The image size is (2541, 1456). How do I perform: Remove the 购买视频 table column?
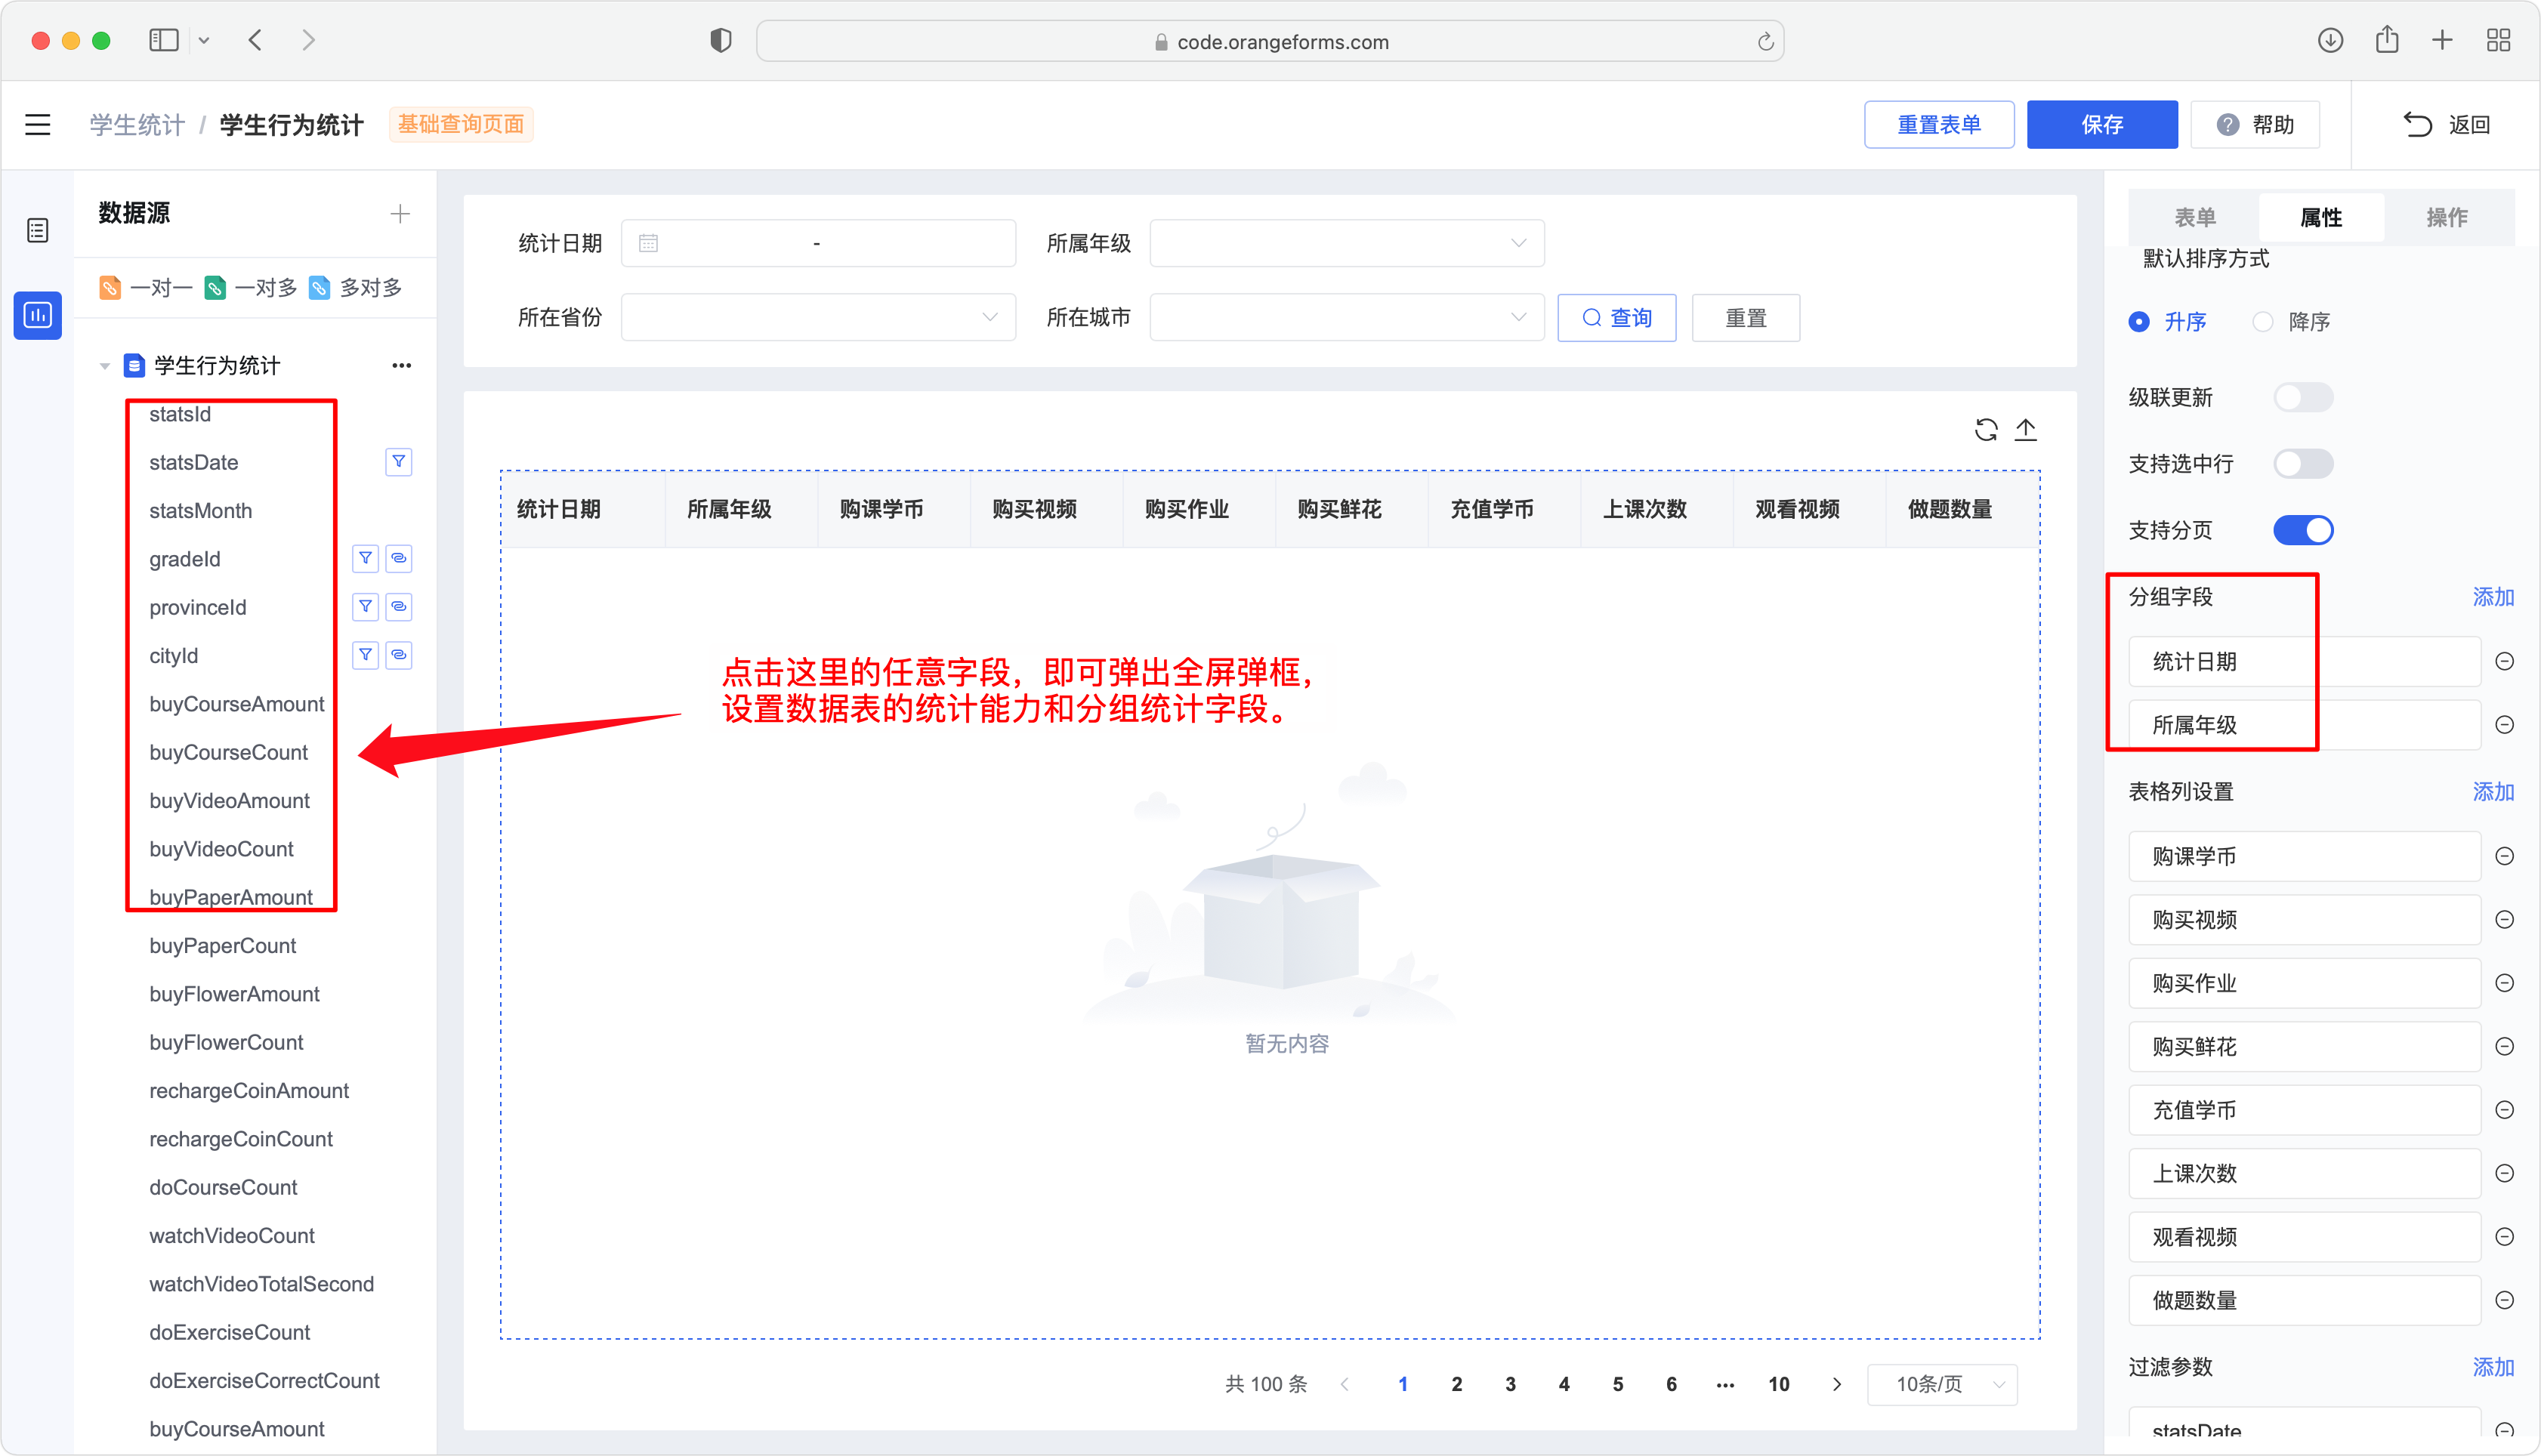pyautogui.click(x=2505, y=919)
